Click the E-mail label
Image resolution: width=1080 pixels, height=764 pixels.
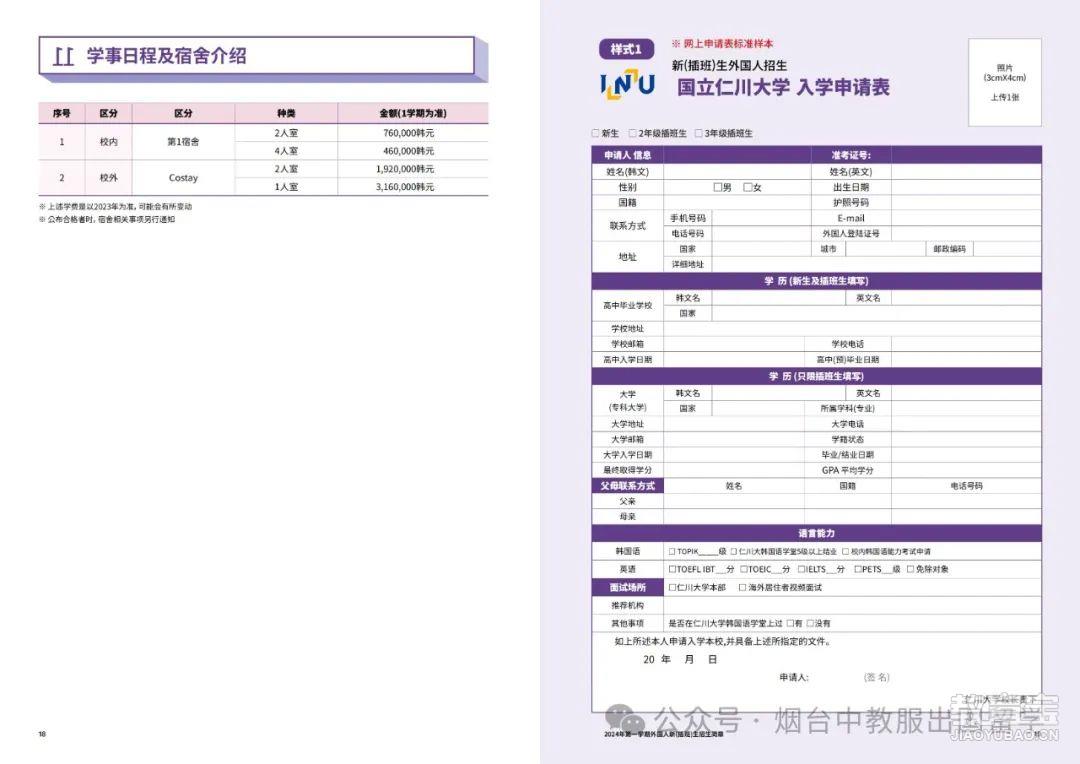[851, 218]
